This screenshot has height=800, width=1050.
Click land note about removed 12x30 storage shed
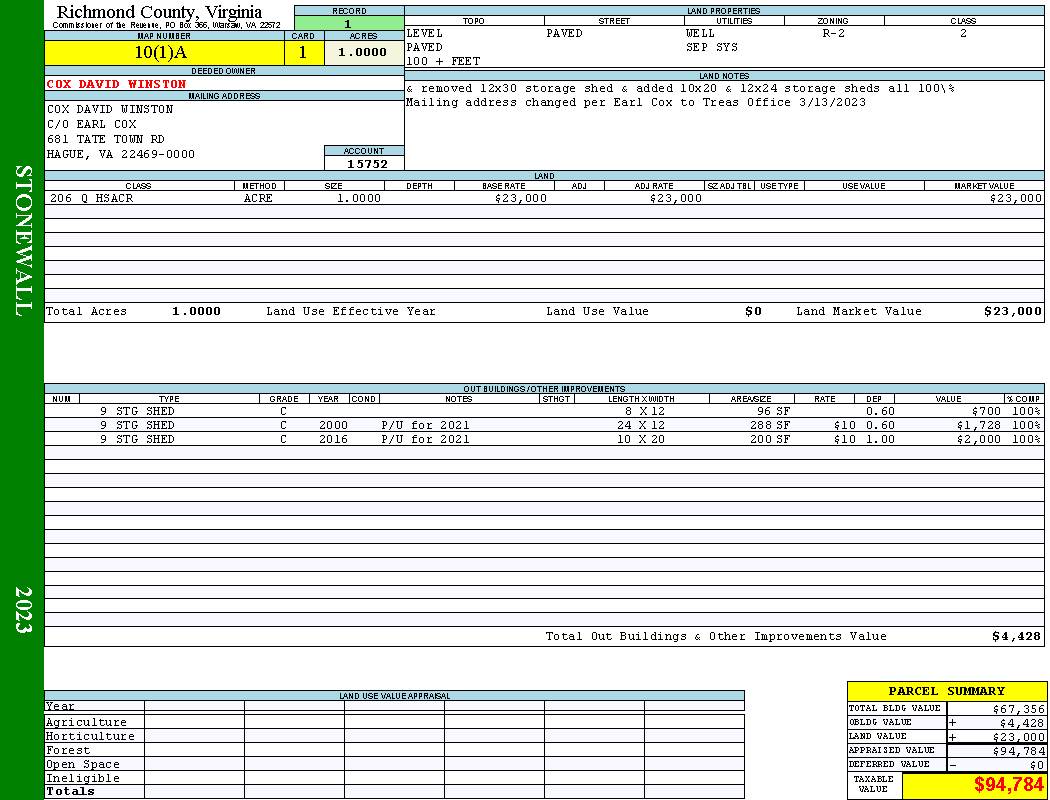680,88
